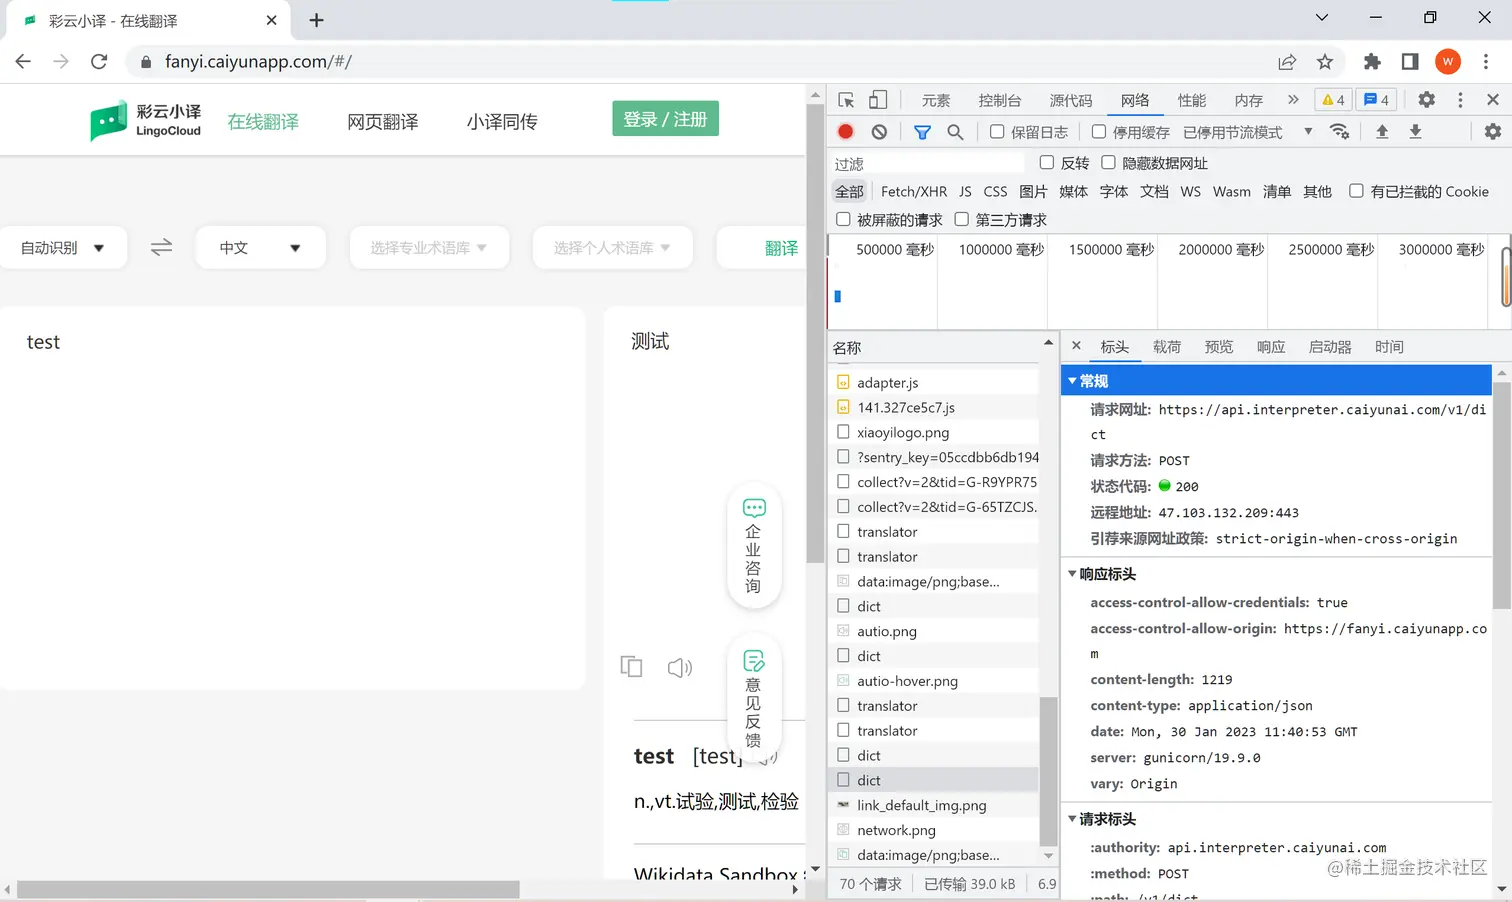Filter requests by Fetch/XHR
This screenshot has width=1512, height=902.
(x=914, y=191)
